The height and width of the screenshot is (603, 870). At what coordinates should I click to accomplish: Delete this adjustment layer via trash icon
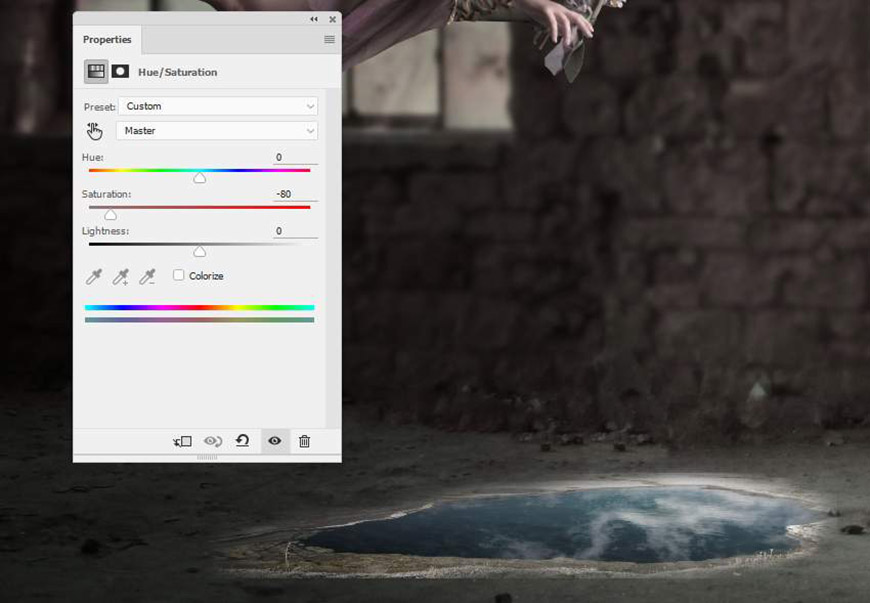click(x=305, y=442)
